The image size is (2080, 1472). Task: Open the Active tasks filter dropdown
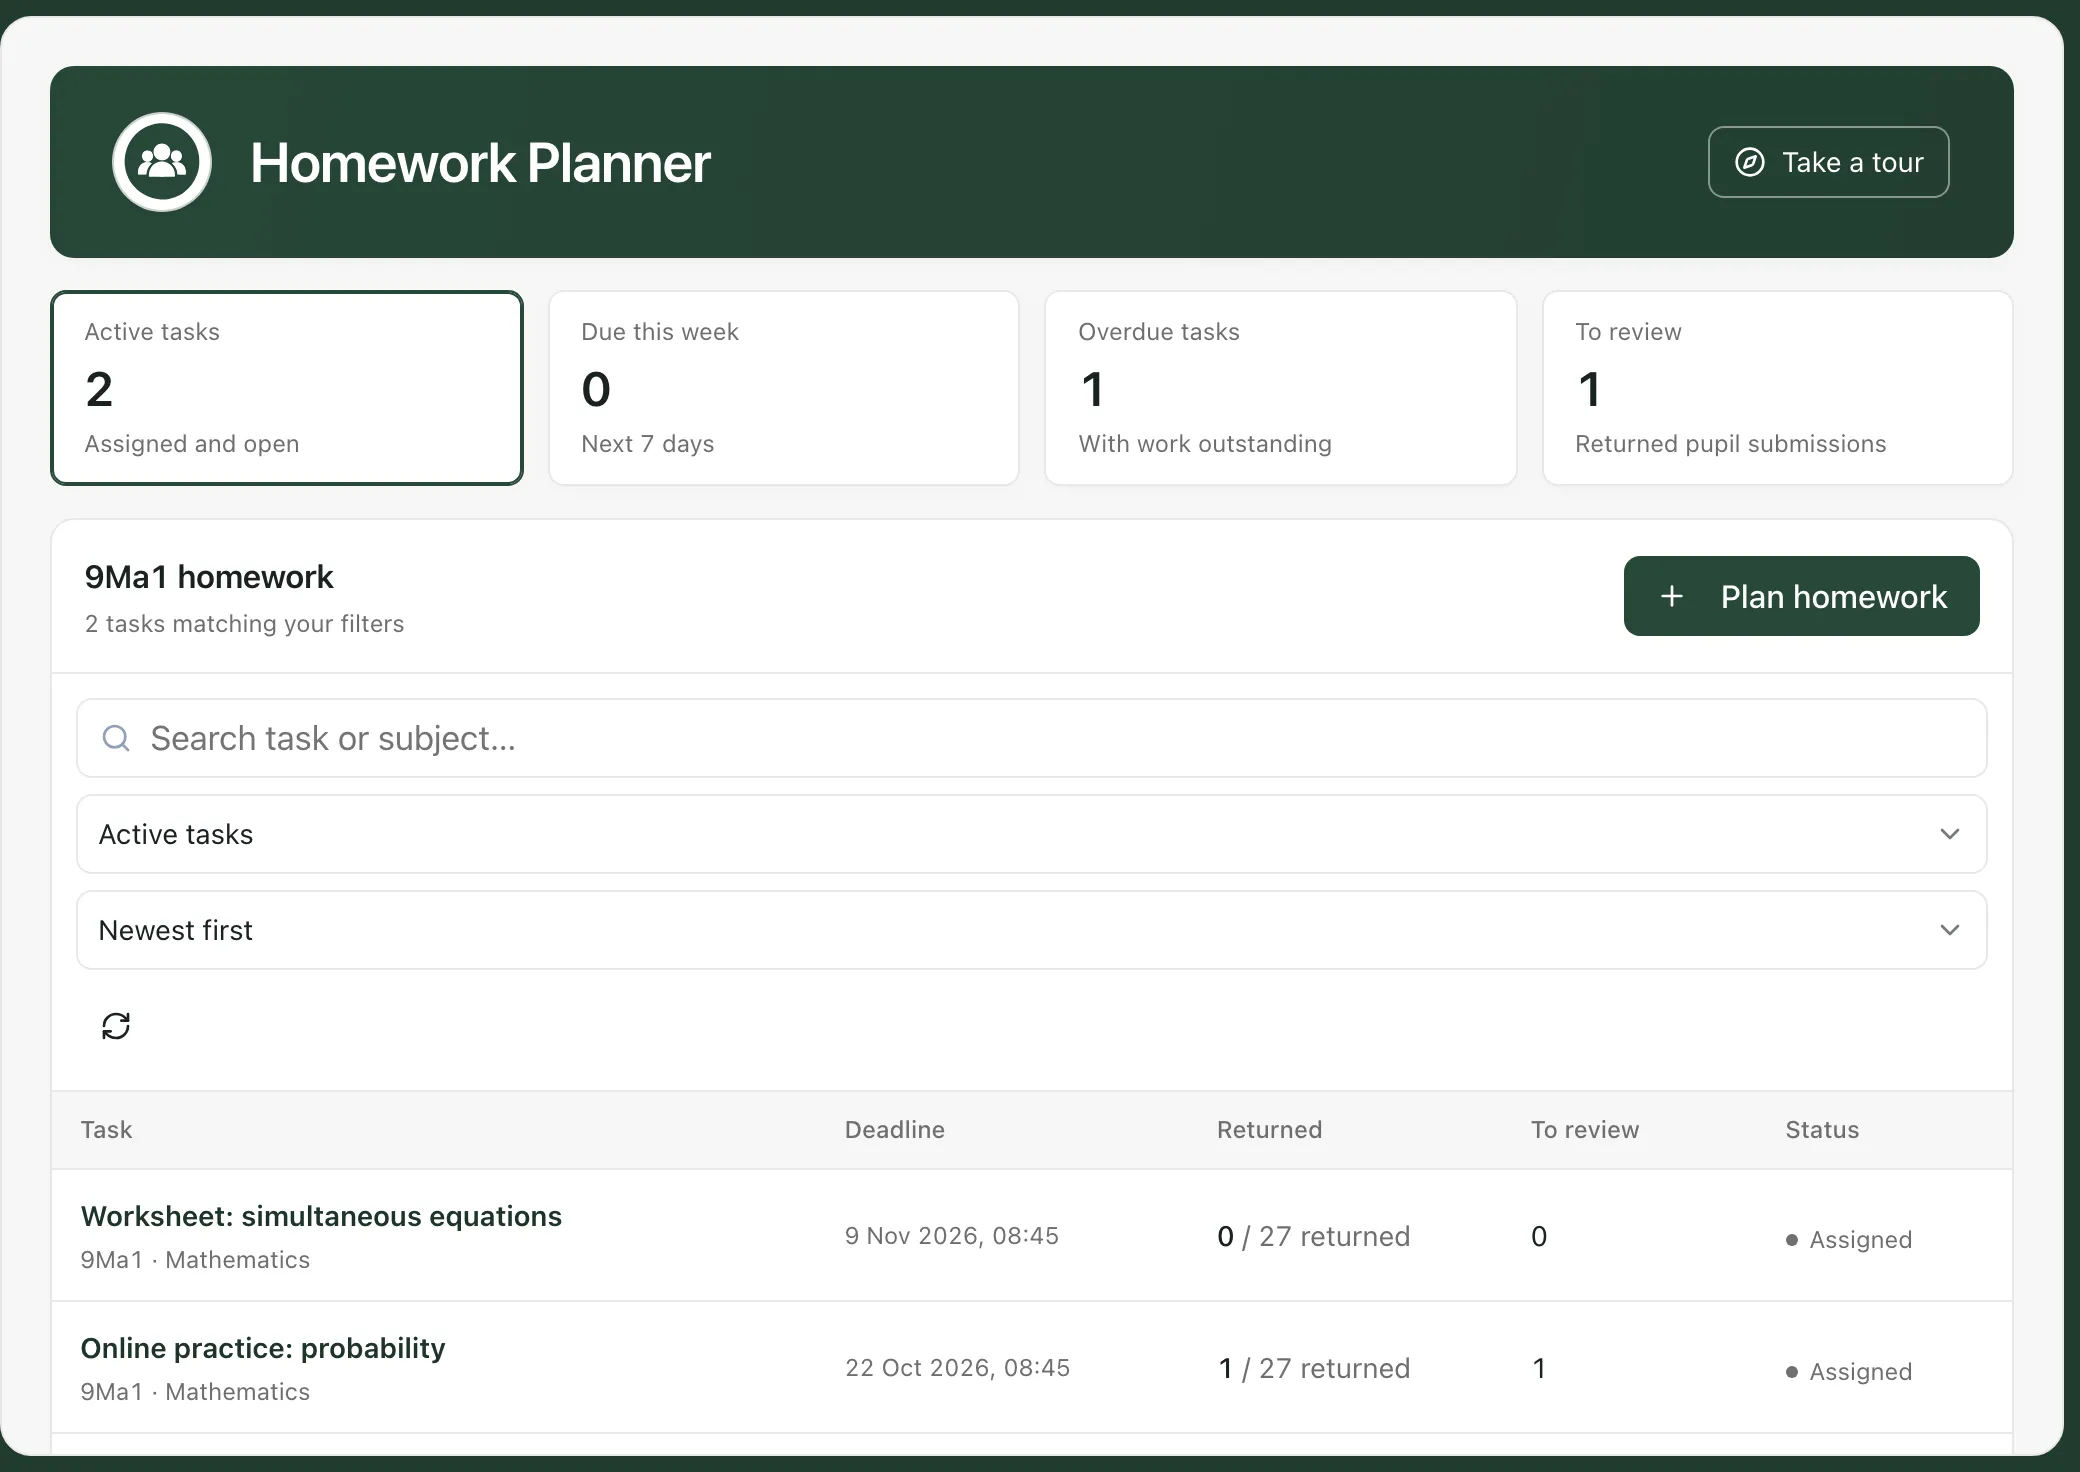(1031, 834)
